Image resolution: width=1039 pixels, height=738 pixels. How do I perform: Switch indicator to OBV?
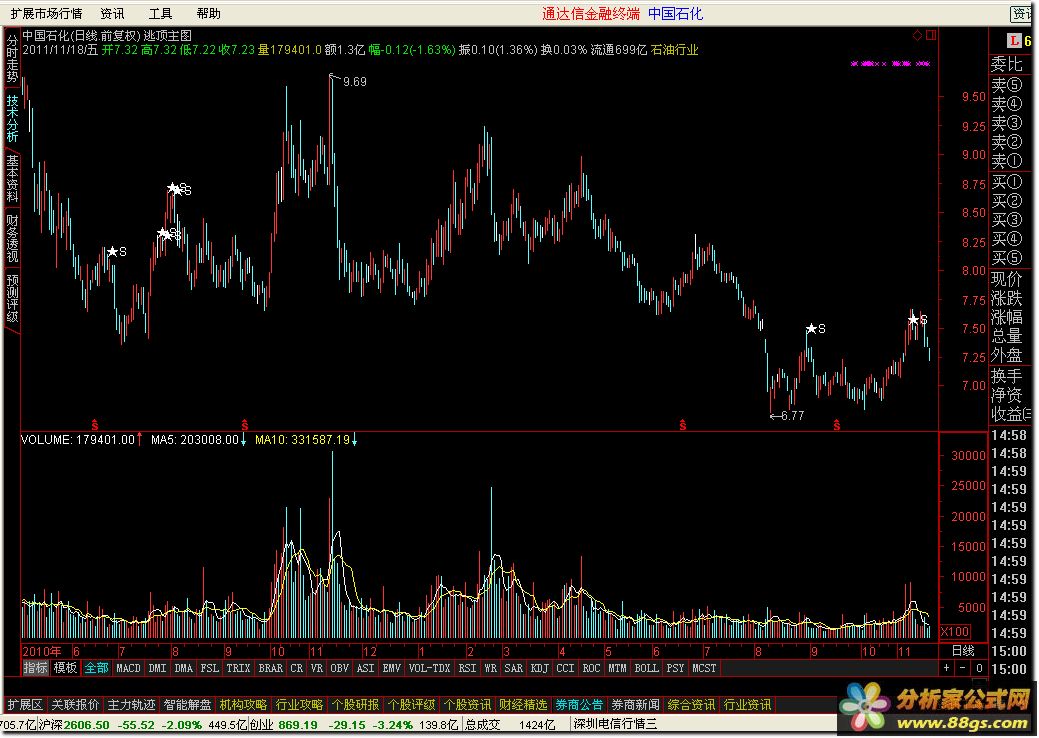coord(339,668)
